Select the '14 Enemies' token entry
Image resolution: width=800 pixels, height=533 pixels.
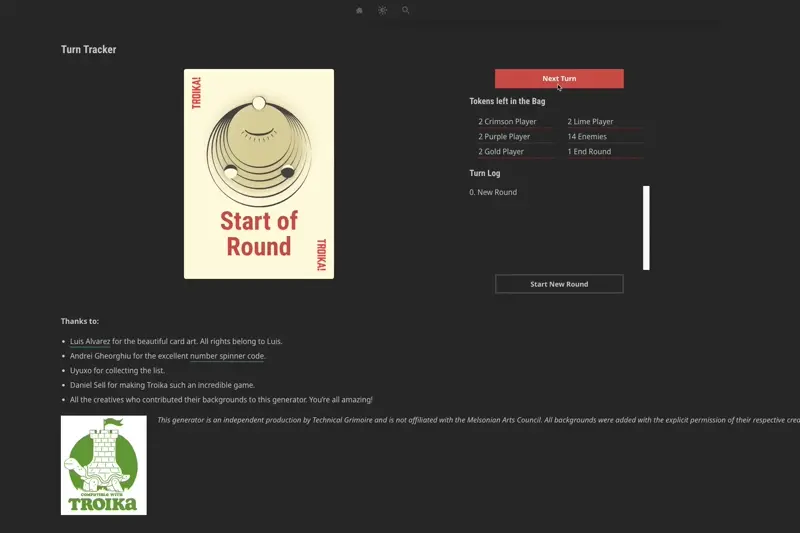pyautogui.click(x=587, y=137)
